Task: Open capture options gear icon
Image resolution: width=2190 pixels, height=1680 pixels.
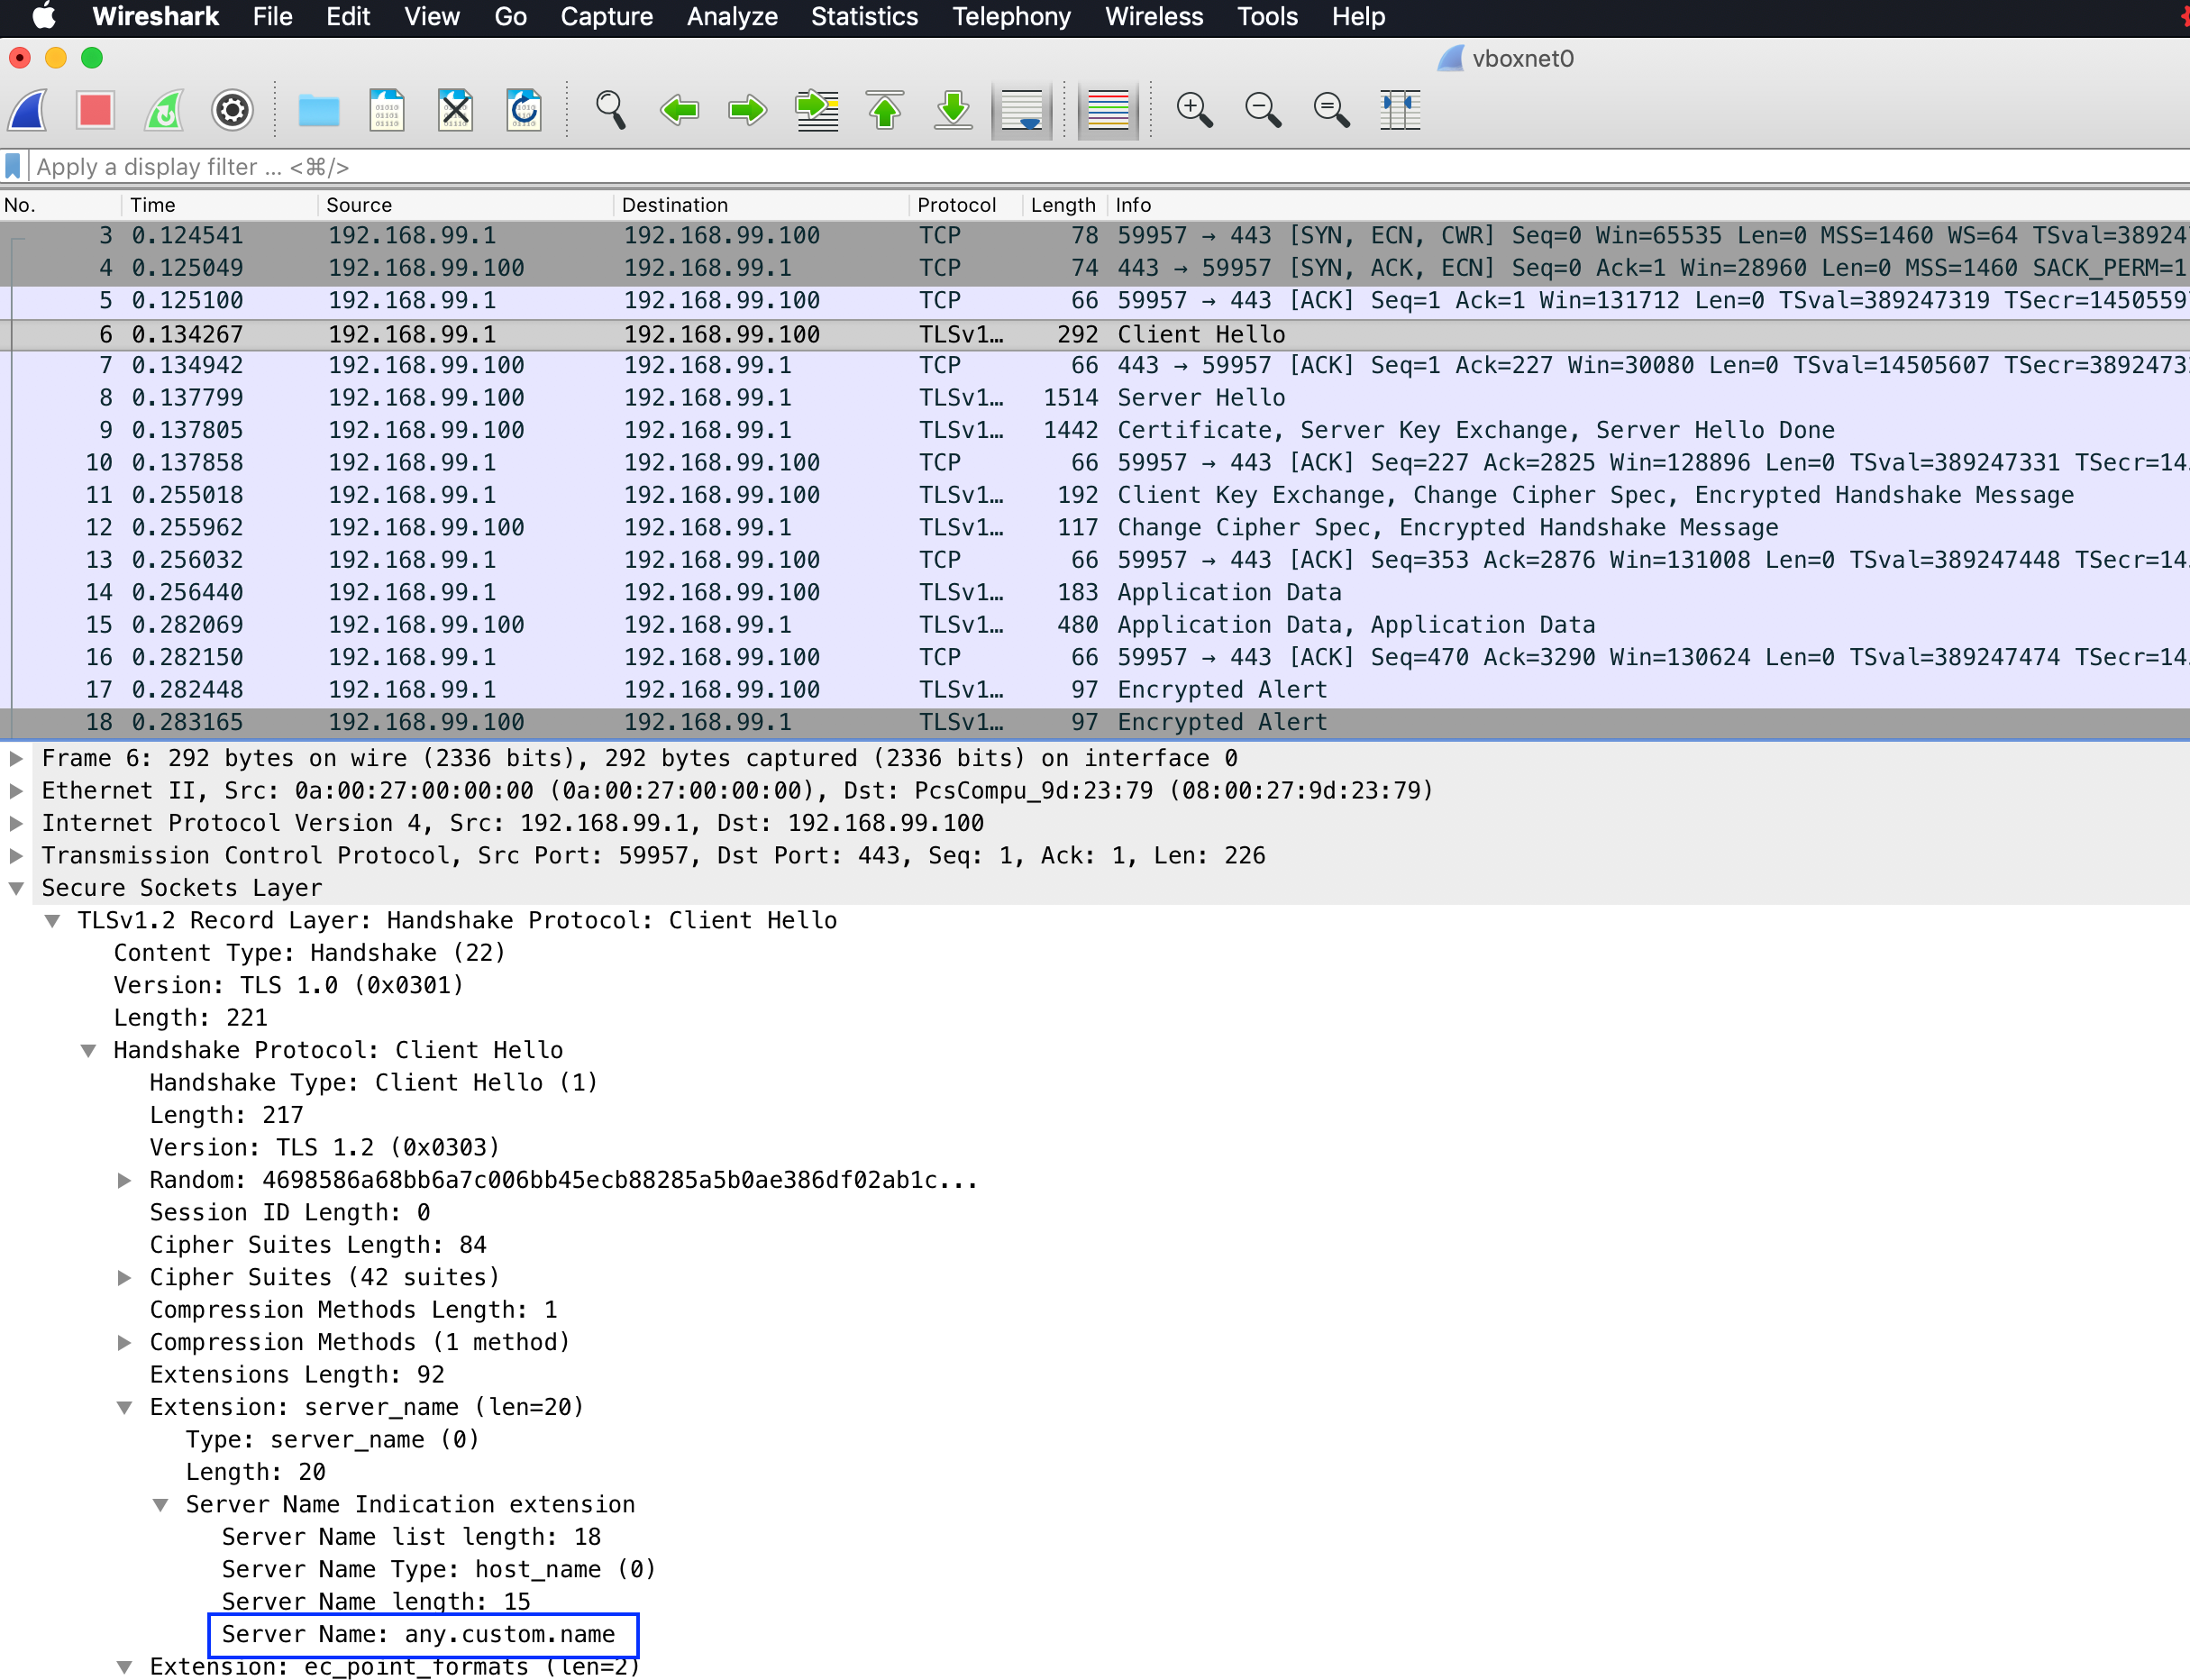Action: 232,109
